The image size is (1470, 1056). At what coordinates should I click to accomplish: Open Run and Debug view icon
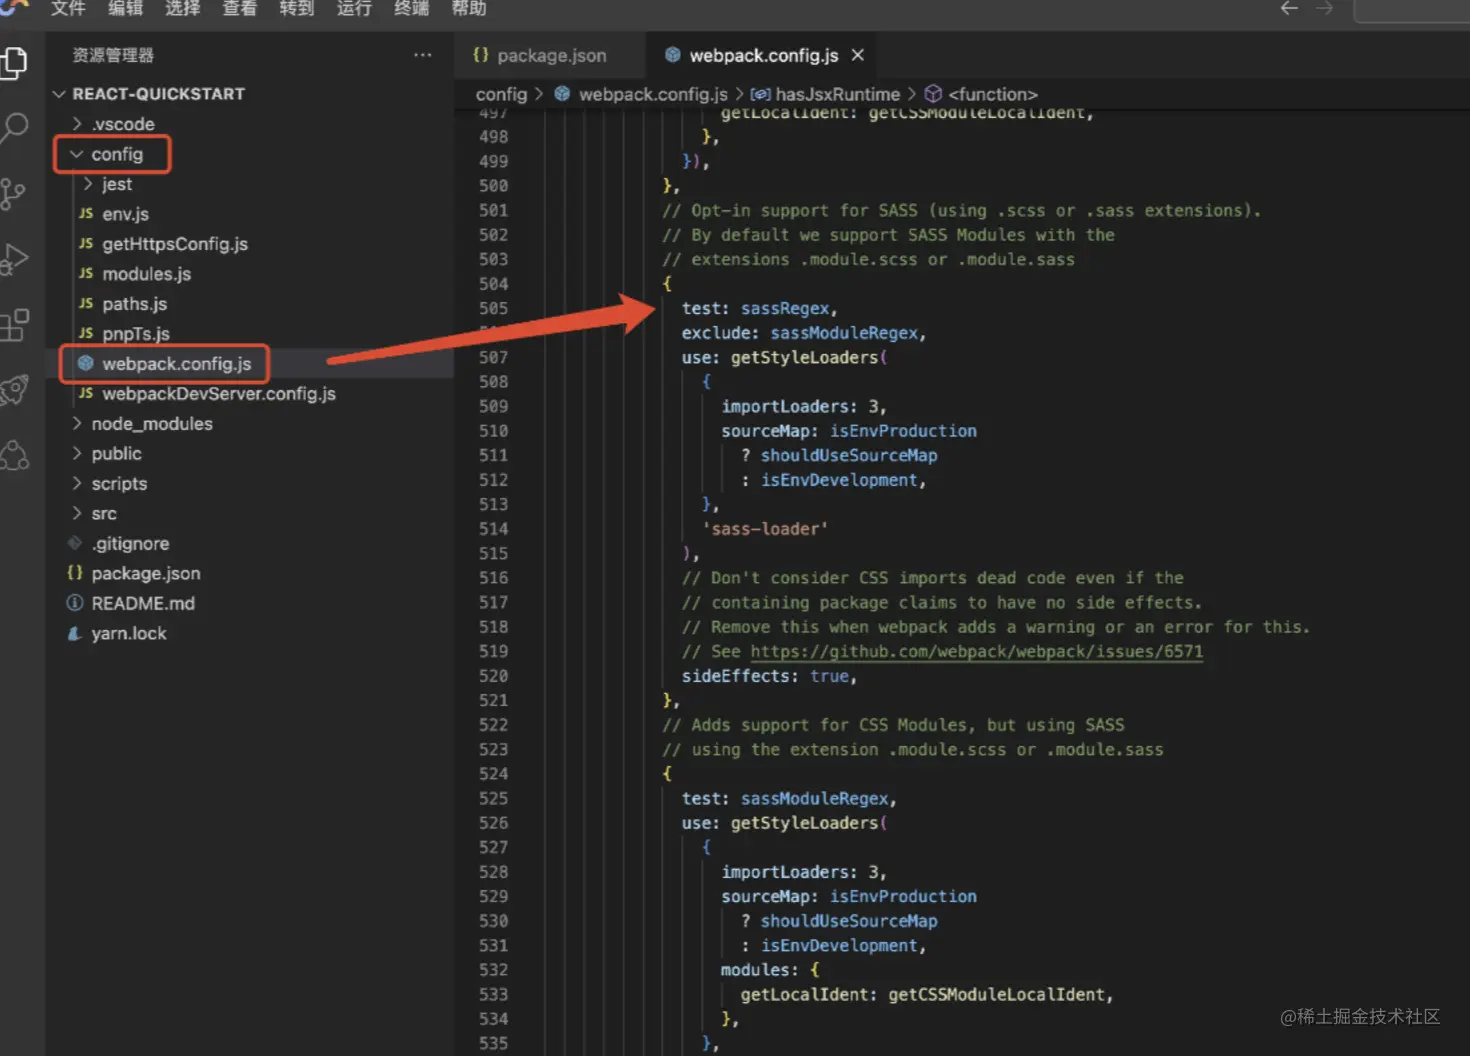(x=15, y=259)
